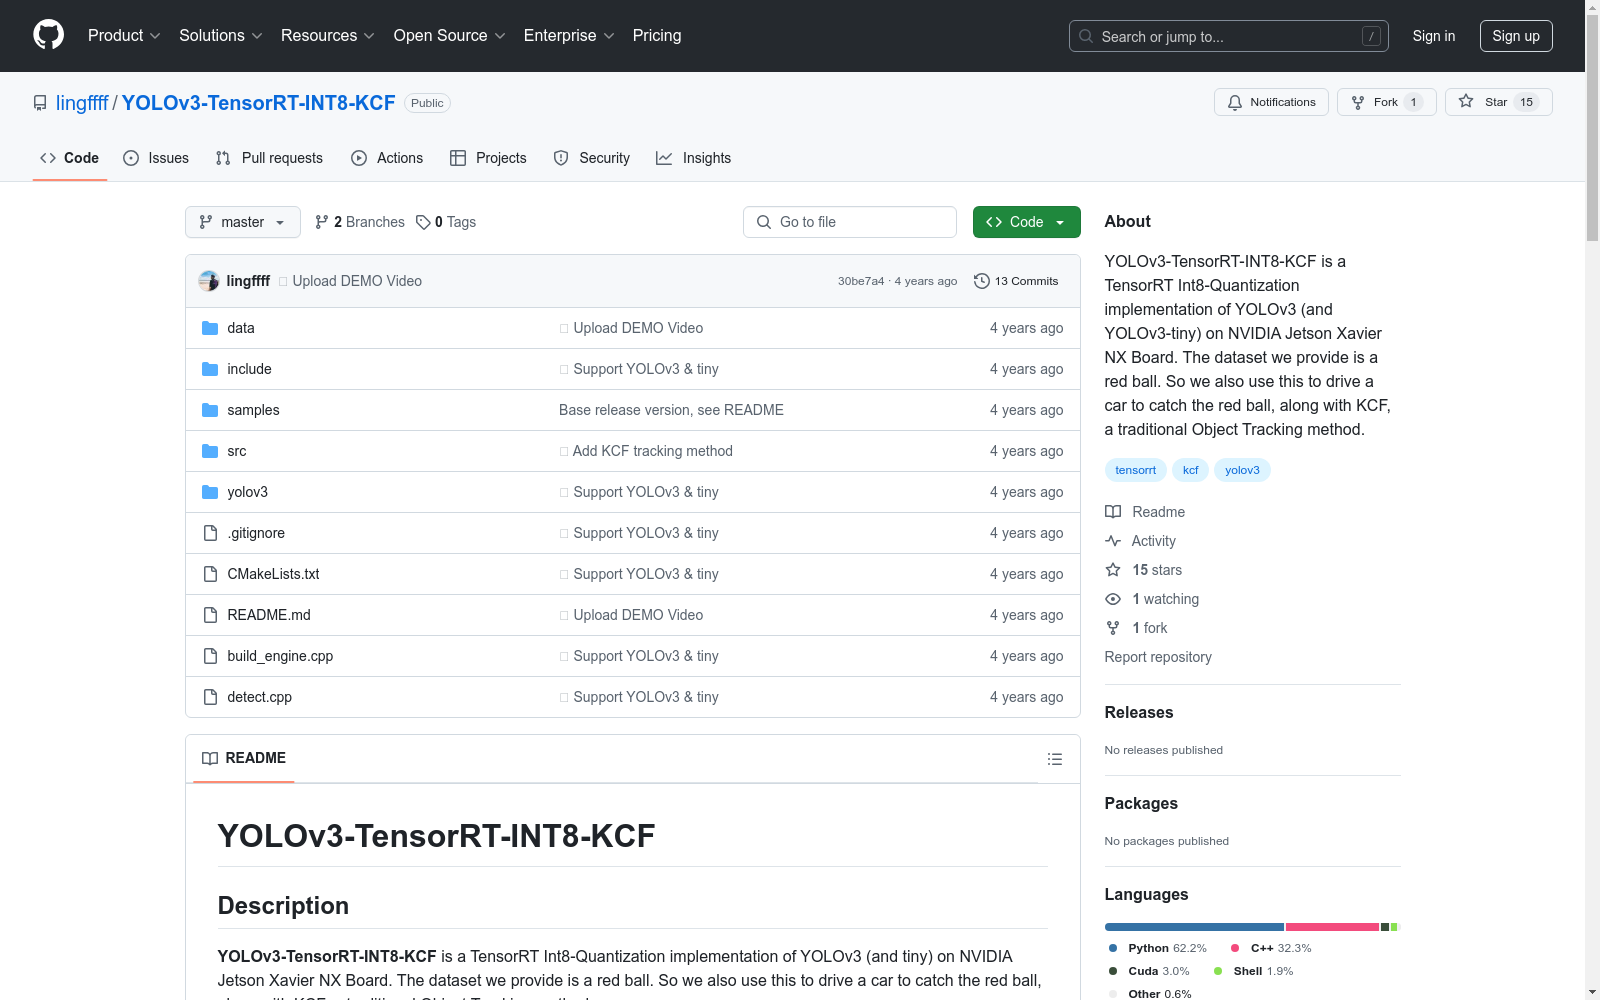The width and height of the screenshot is (1600, 1000).
Task: Click Report repository
Action: pos(1158,657)
